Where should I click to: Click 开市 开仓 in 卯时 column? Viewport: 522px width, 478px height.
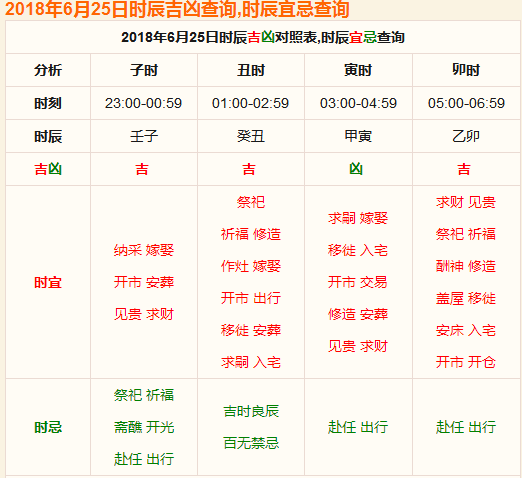[x=466, y=362]
